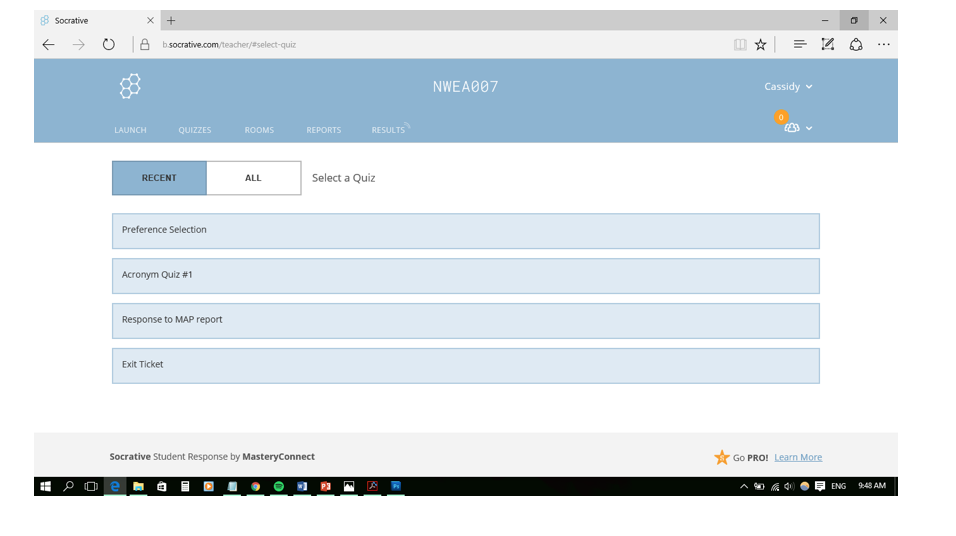
Task: Add page to favorites with star icon
Action: 761,45
